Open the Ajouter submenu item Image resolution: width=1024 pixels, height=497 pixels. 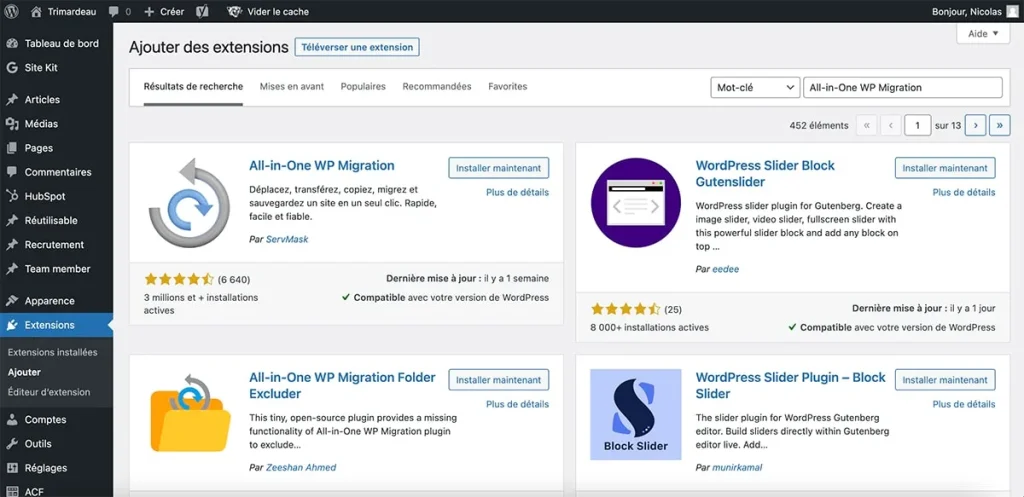(x=24, y=372)
